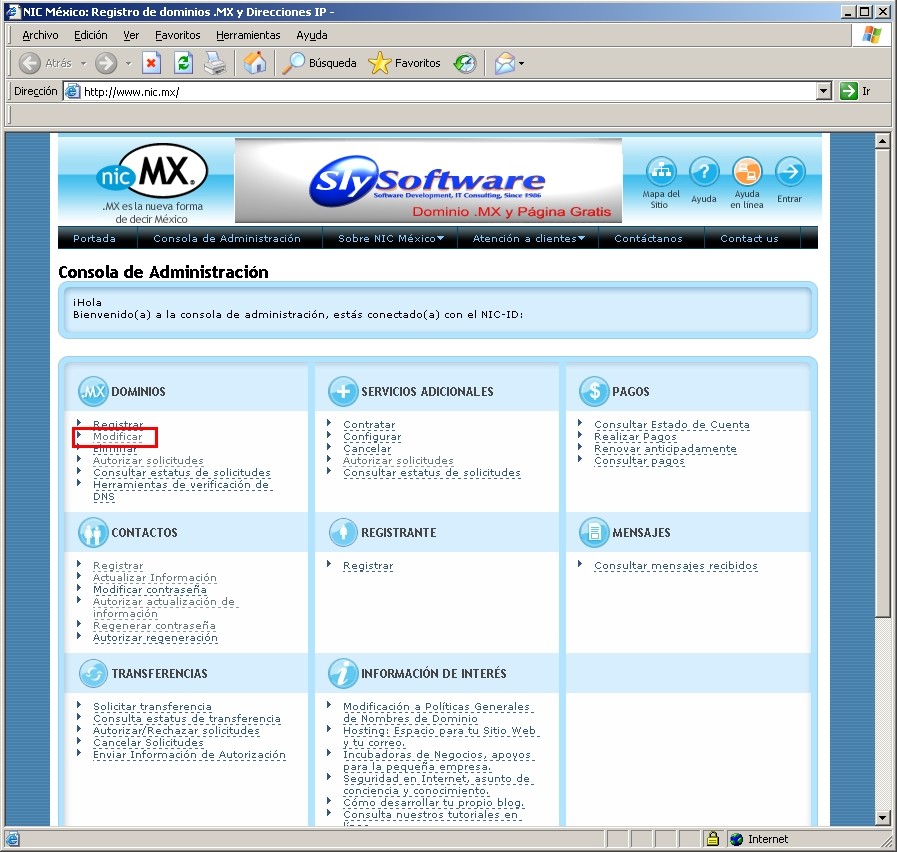Open the Mail button dropdown arrow
The width and height of the screenshot is (897, 852).
(521, 63)
